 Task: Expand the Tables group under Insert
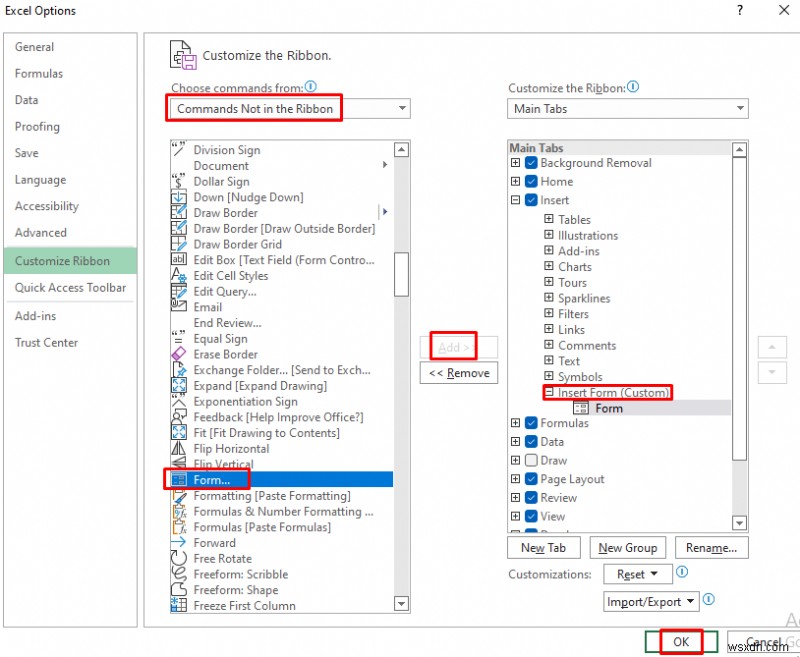[550, 219]
